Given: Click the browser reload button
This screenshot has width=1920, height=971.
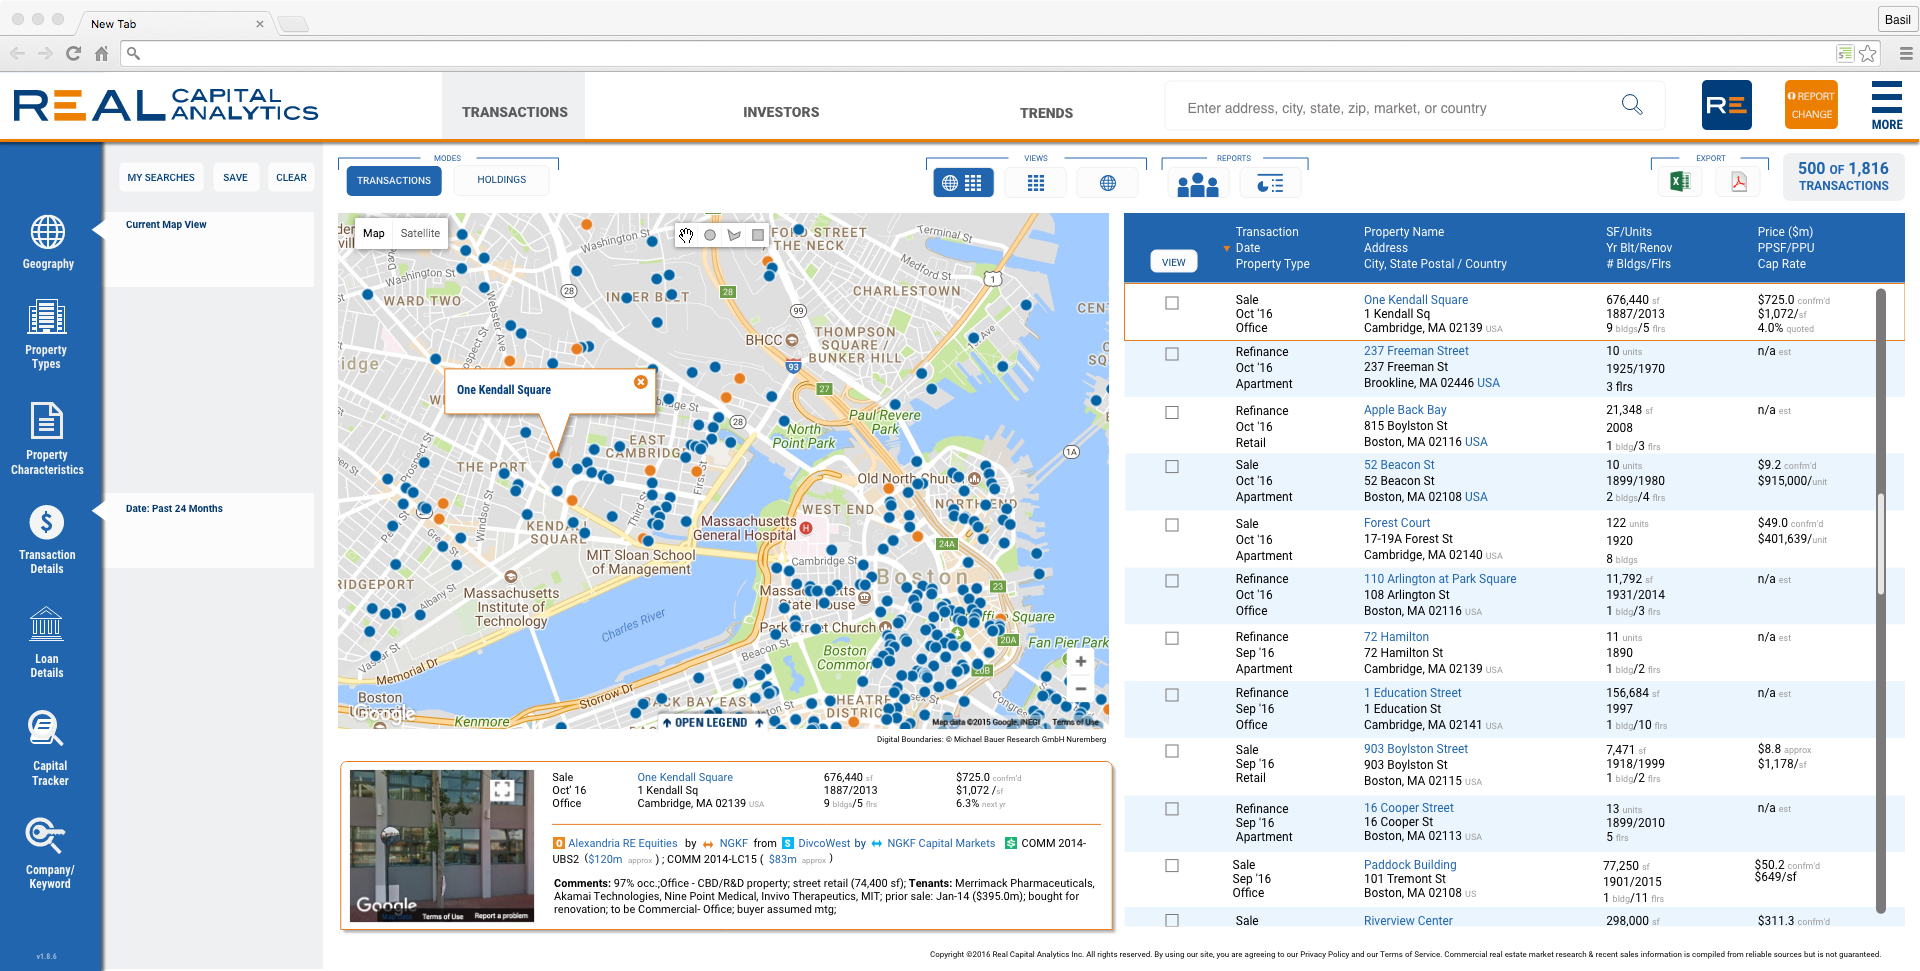Looking at the screenshot, I should pos(73,53).
